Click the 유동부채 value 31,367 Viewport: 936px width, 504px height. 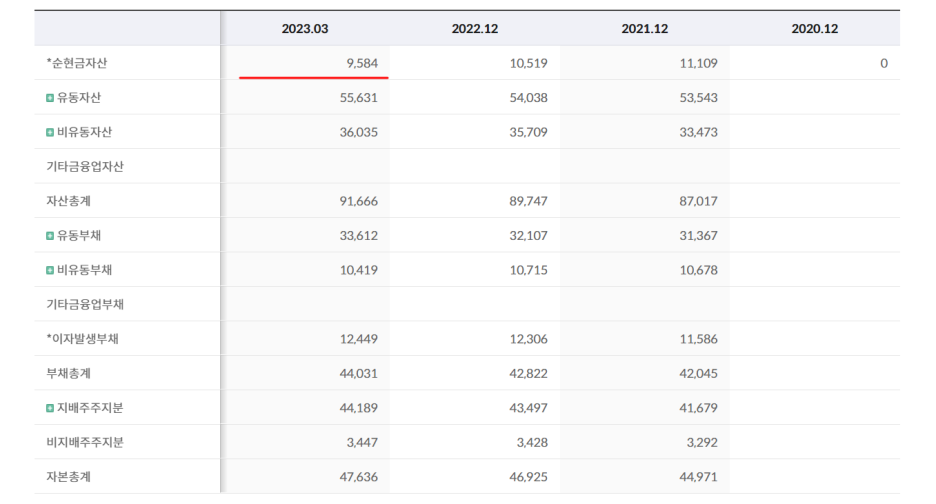[698, 236]
